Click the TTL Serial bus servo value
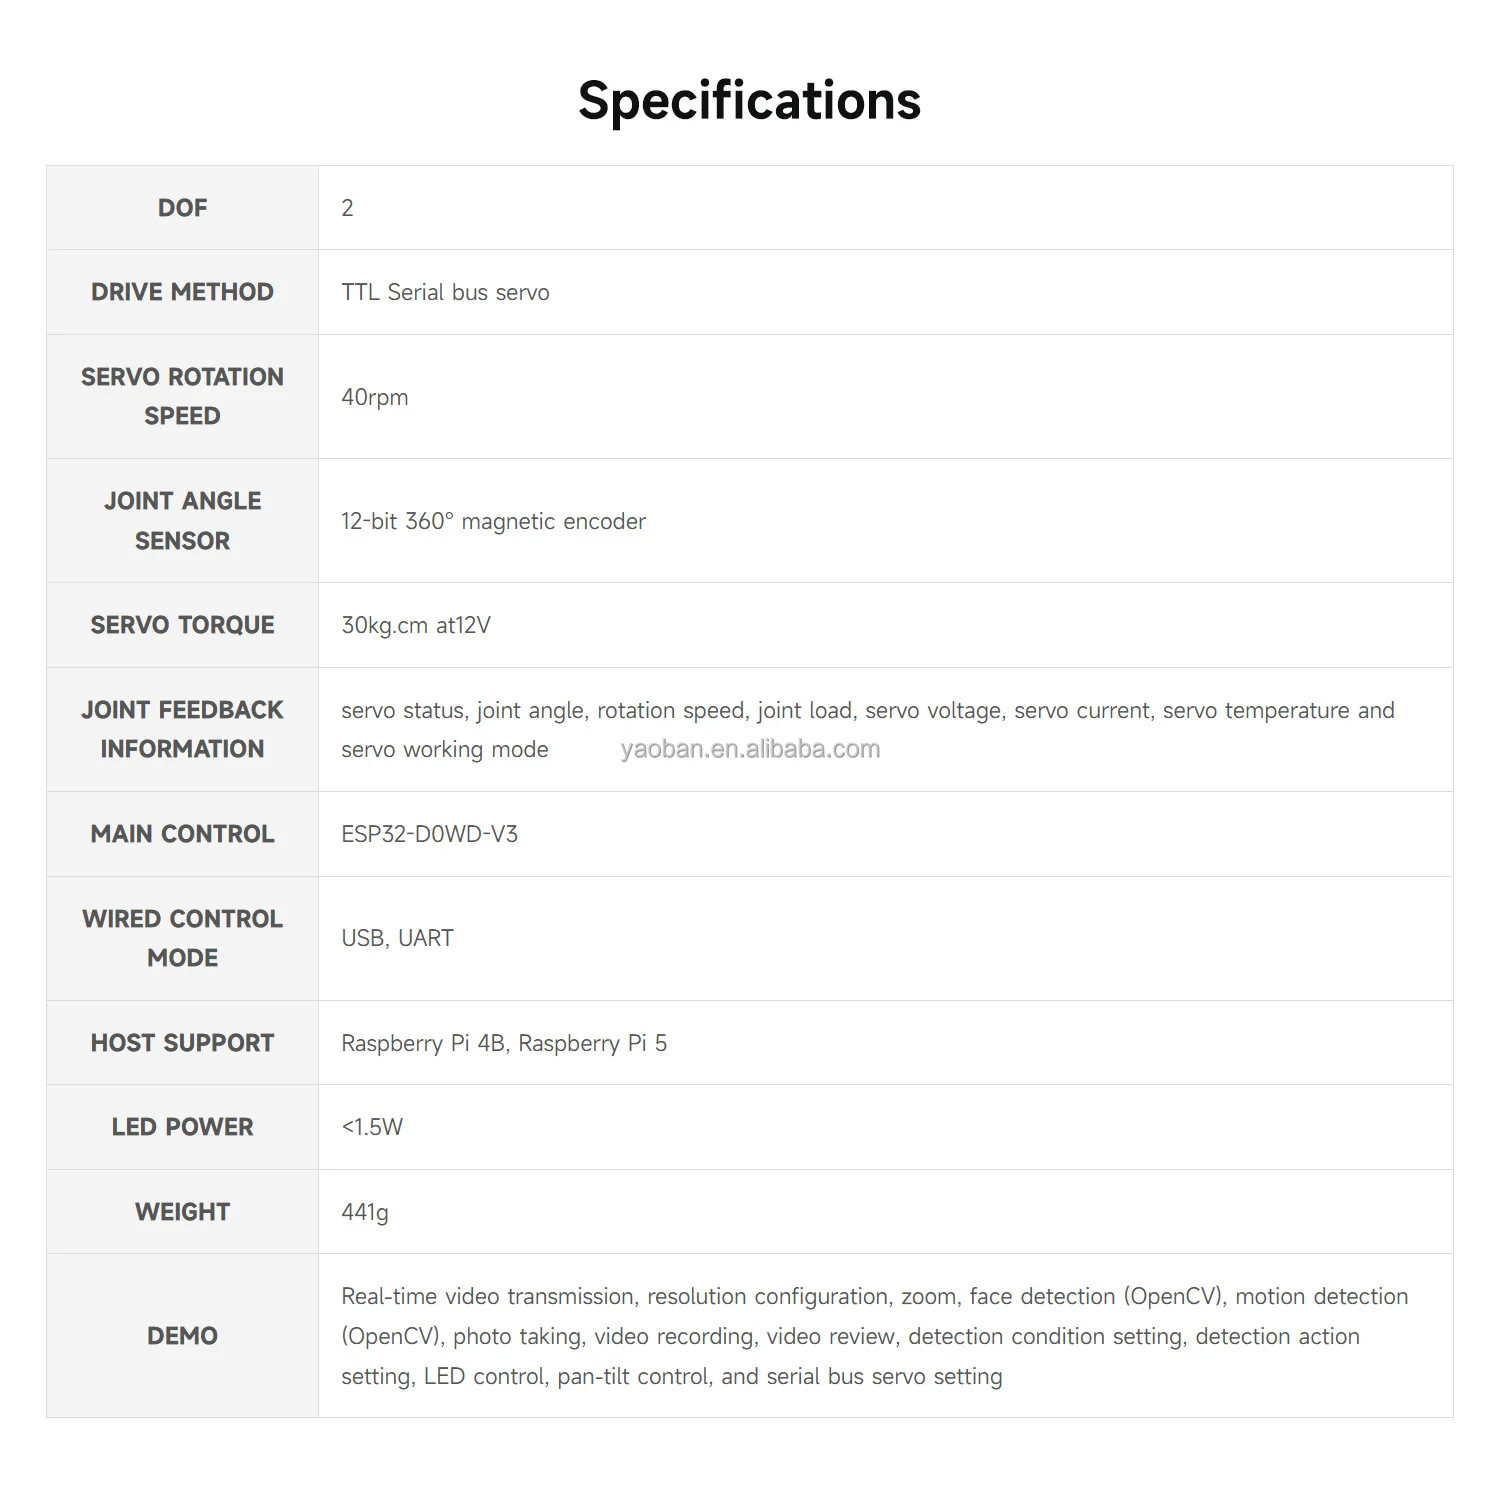Image resolution: width=1500 pixels, height=1500 pixels. (445, 292)
